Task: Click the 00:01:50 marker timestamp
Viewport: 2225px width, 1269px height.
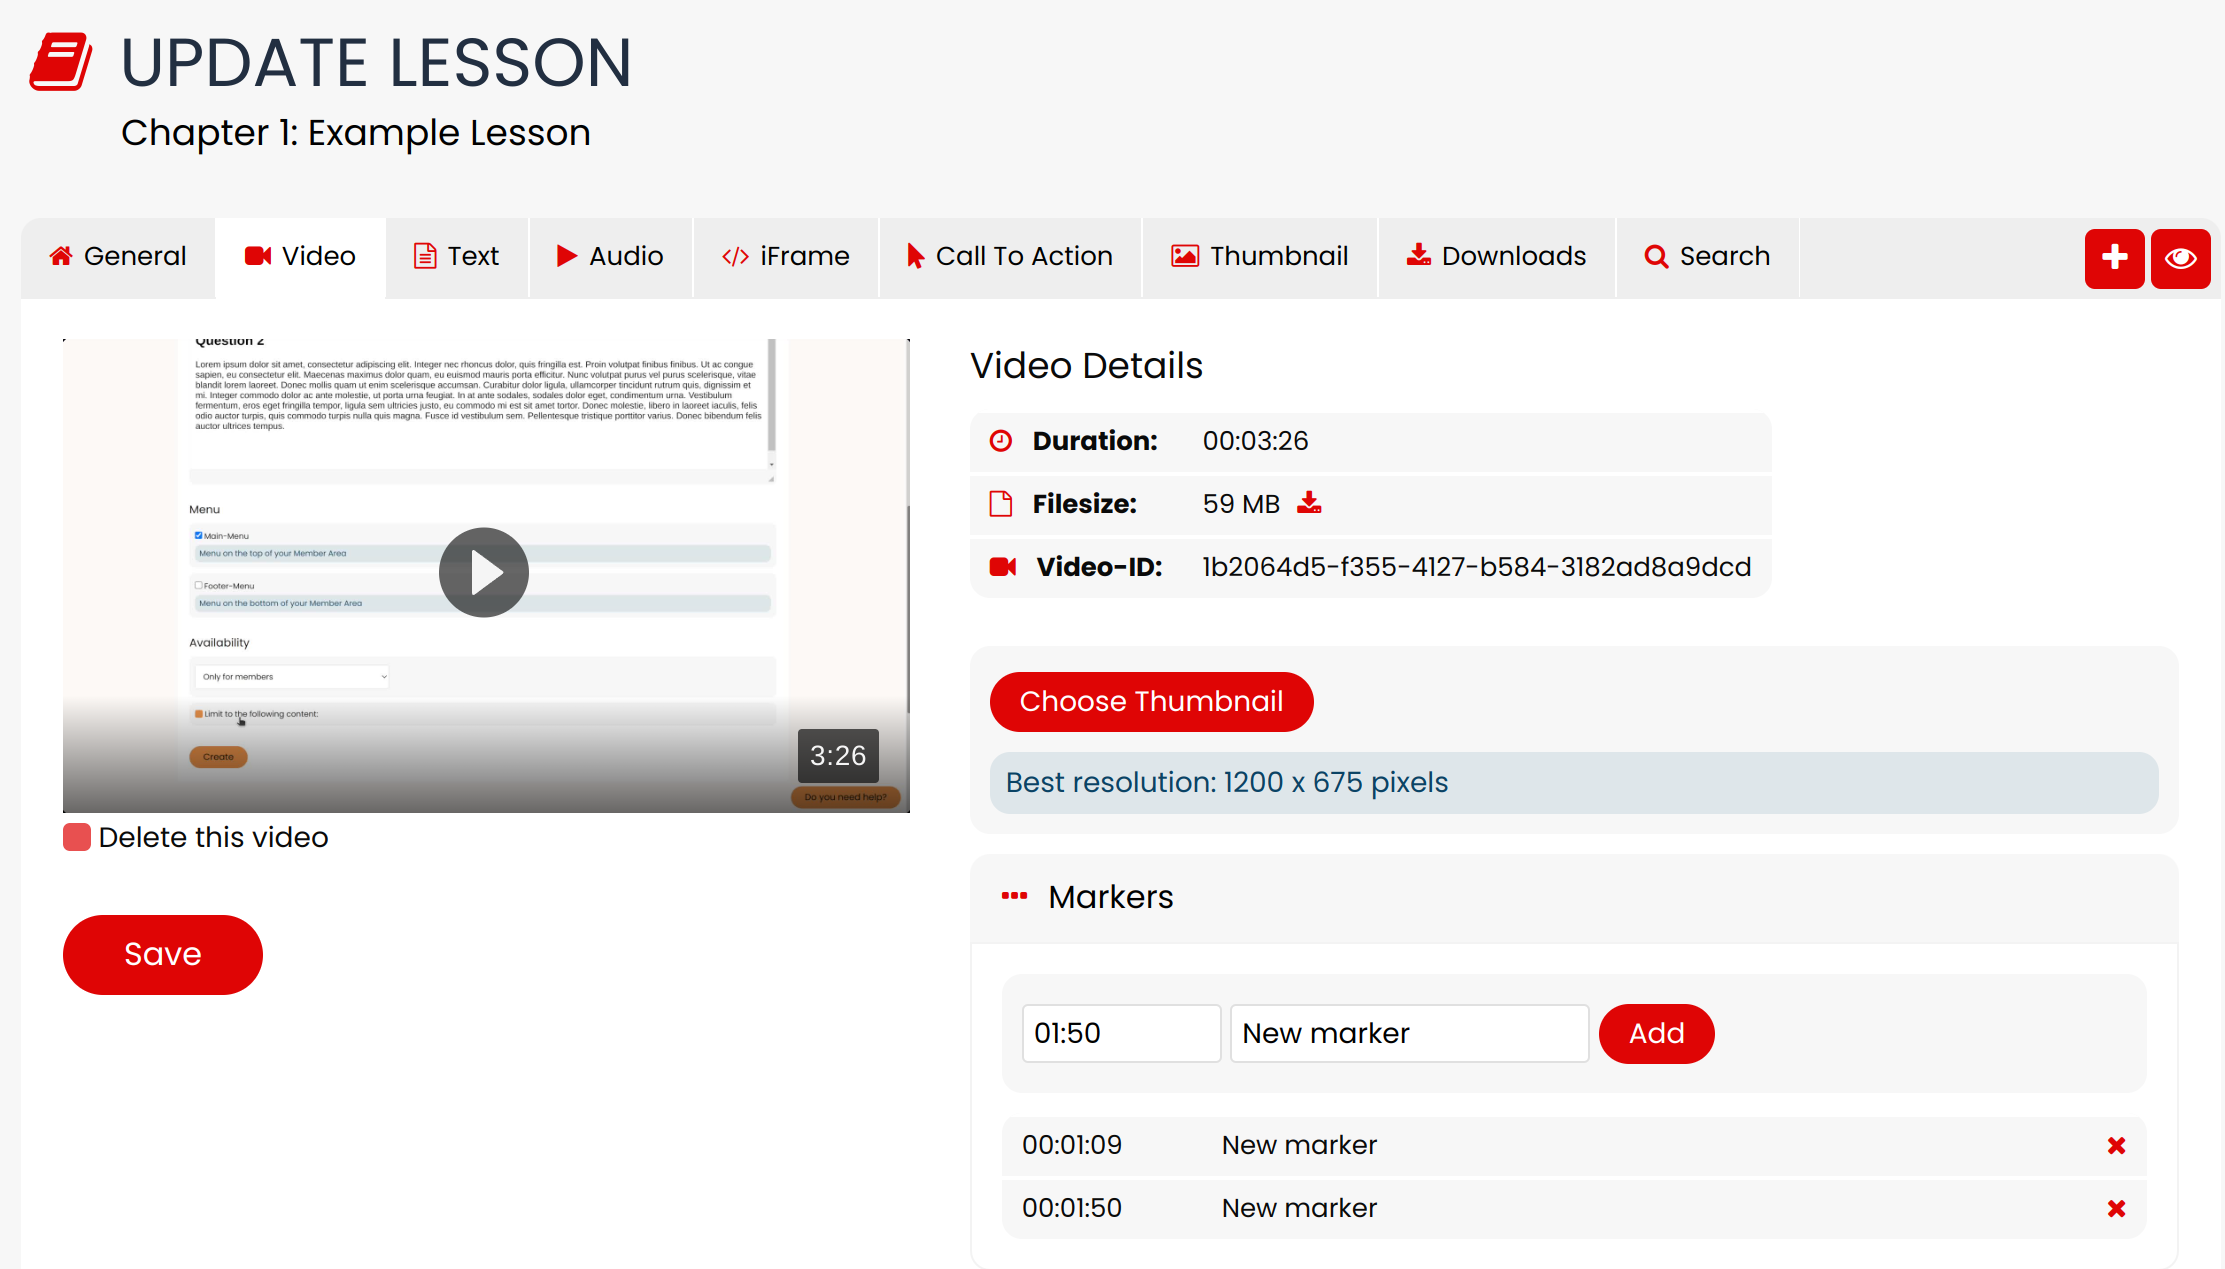Action: point(1072,1208)
